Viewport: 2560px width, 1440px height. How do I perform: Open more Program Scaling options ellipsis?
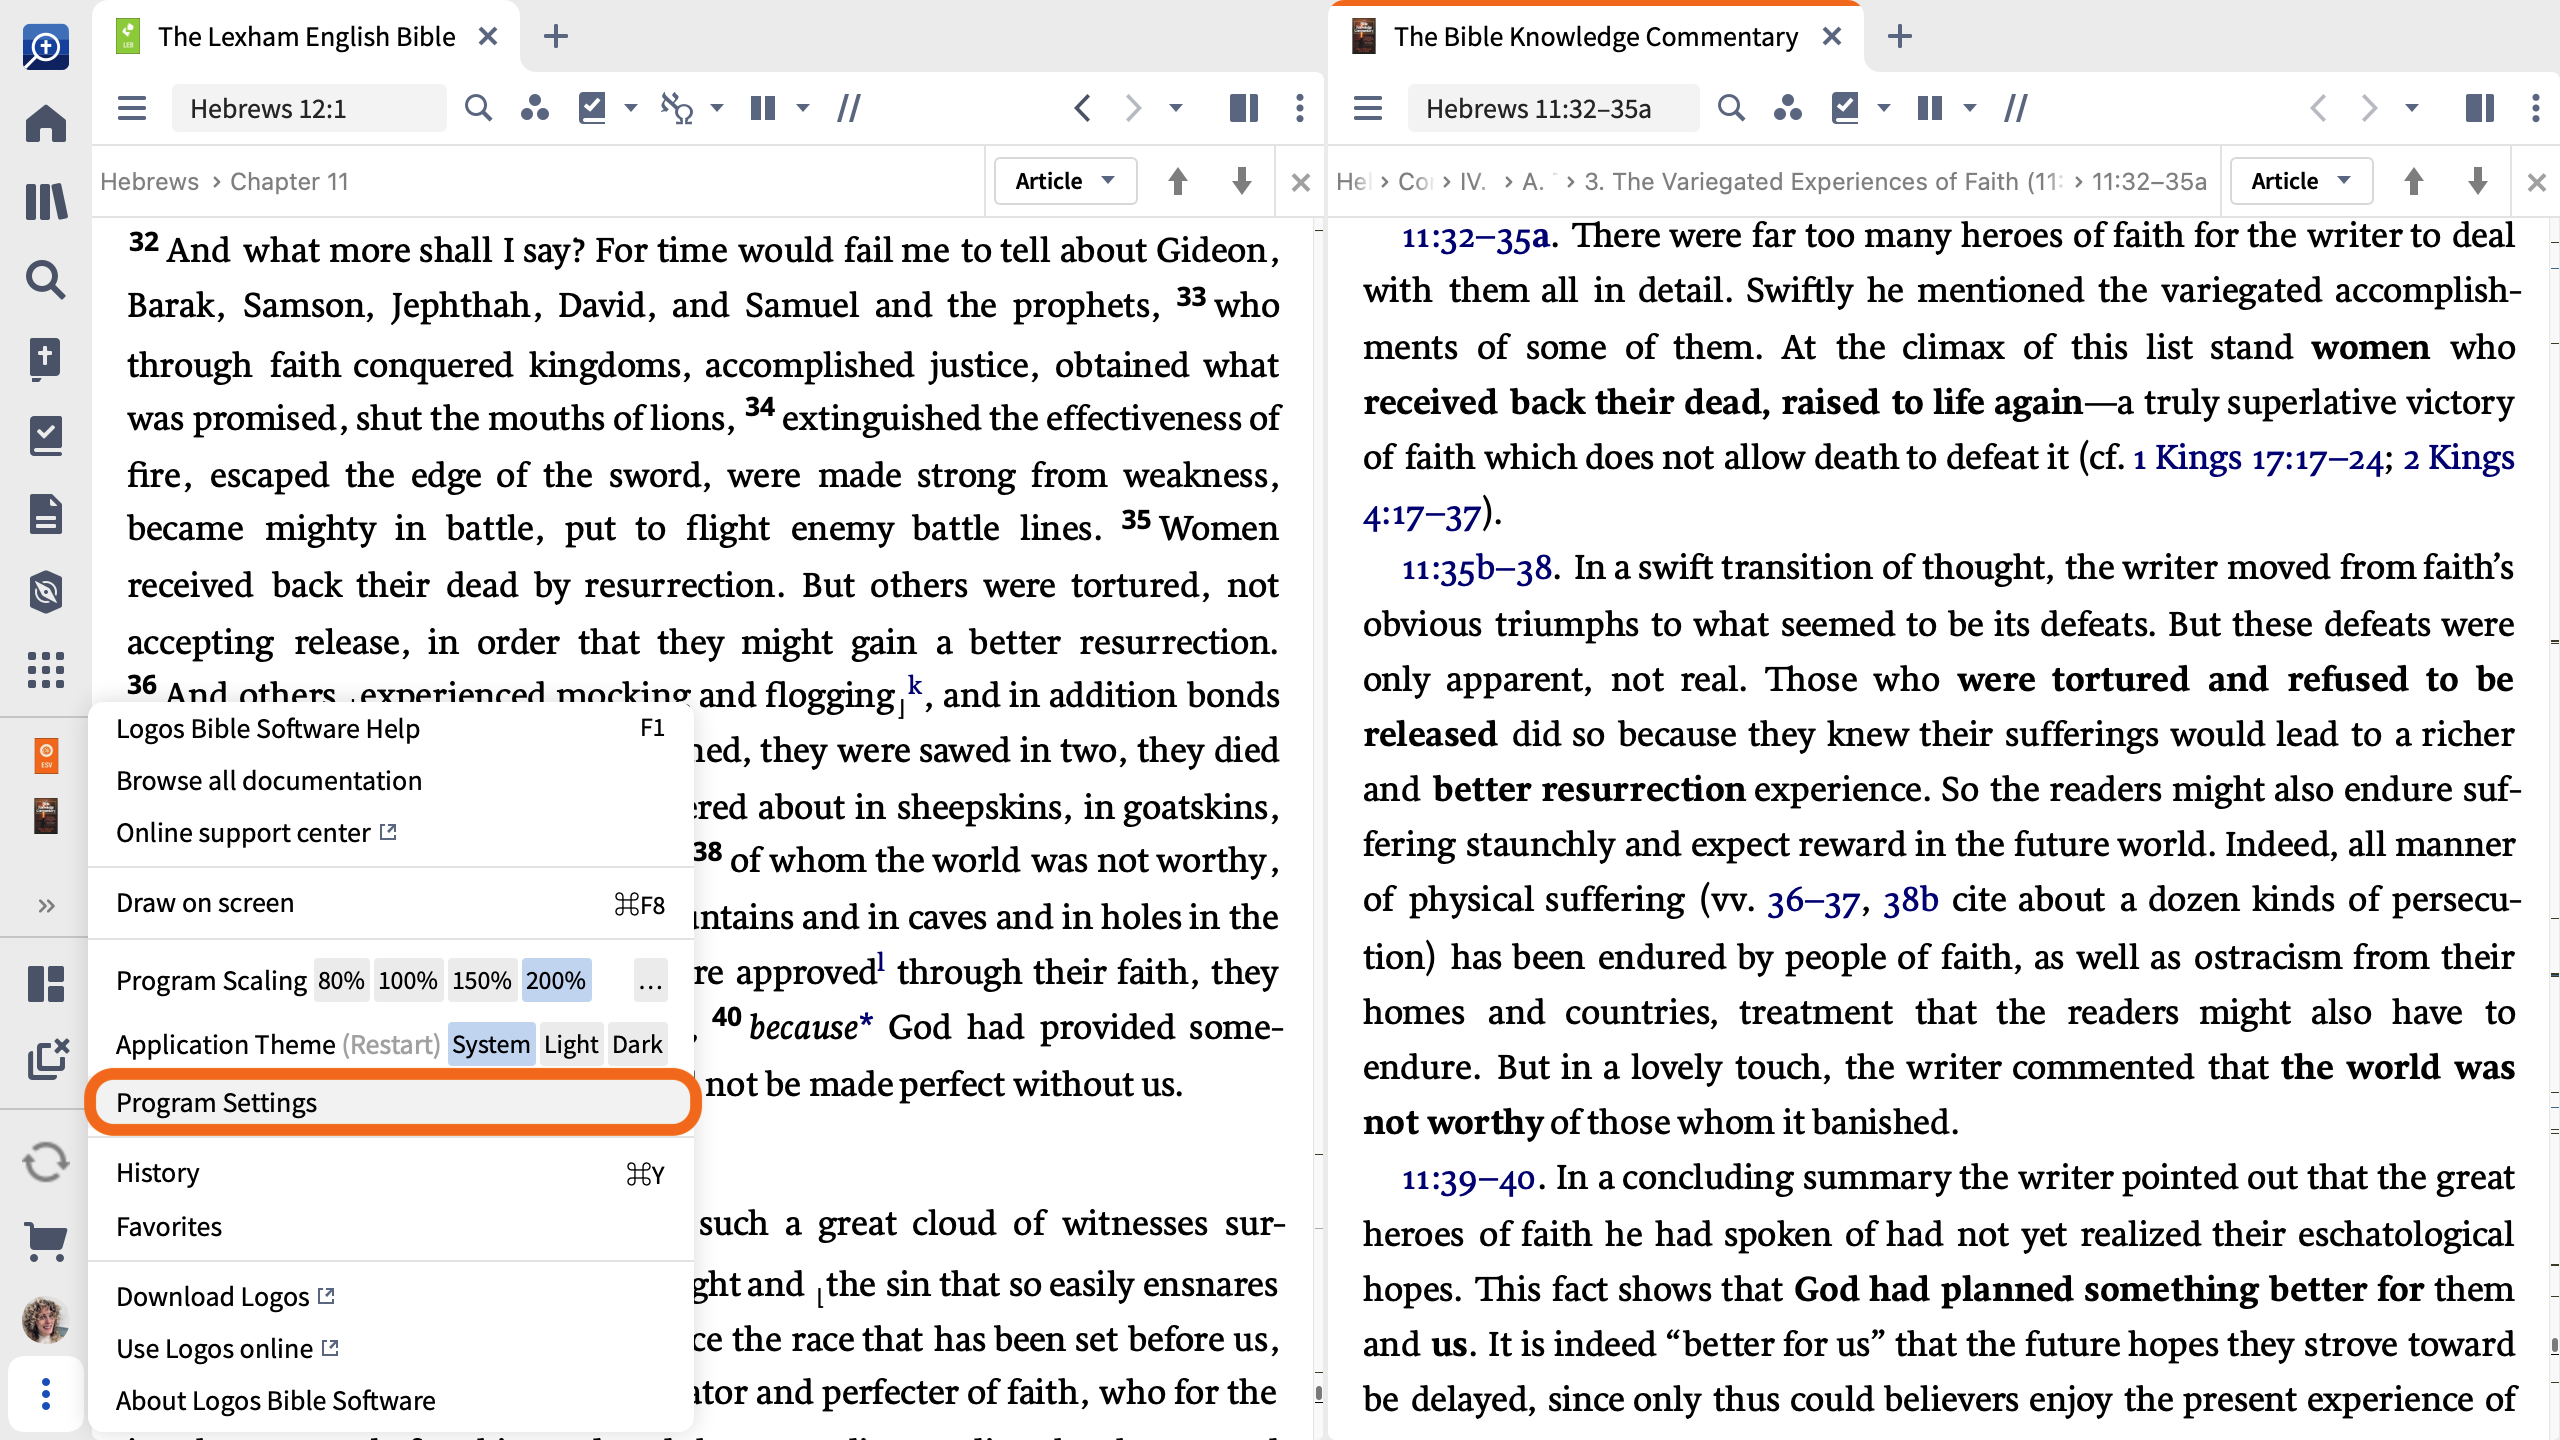[x=650, y=980]
